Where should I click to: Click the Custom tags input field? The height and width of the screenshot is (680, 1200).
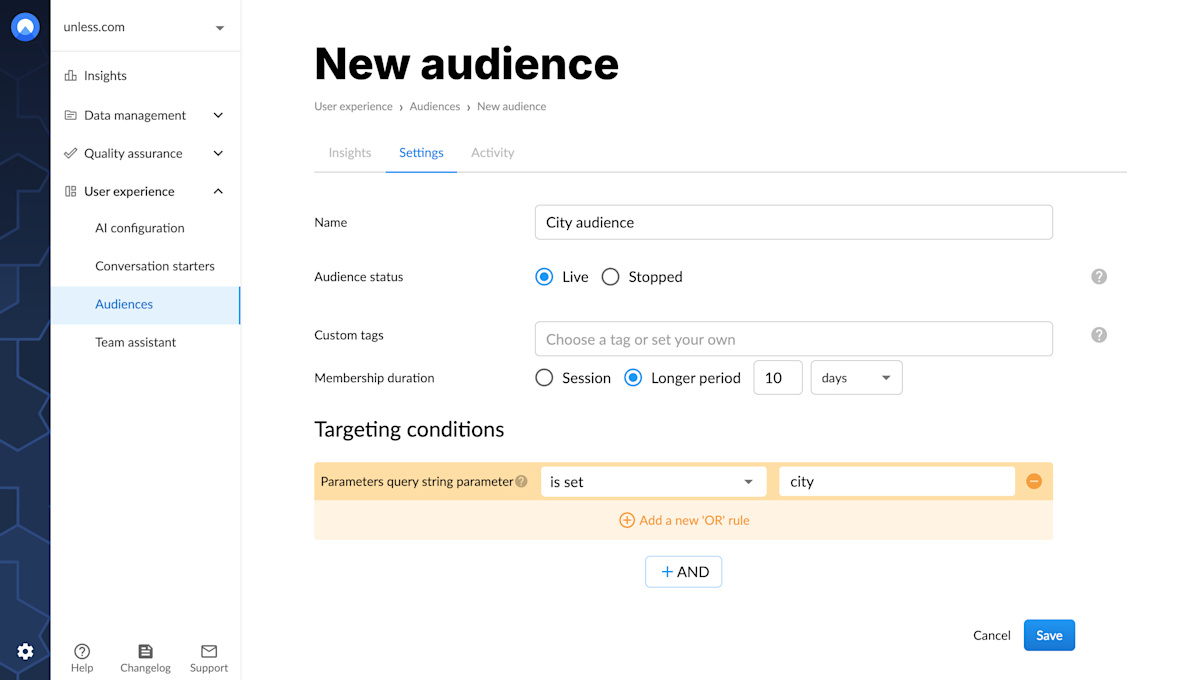click(793, 339)
